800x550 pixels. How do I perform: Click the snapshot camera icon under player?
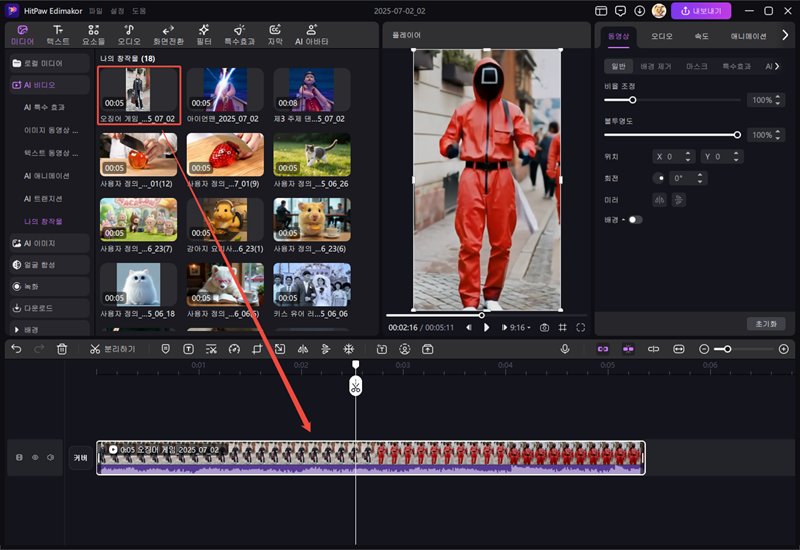coord(544,328)
